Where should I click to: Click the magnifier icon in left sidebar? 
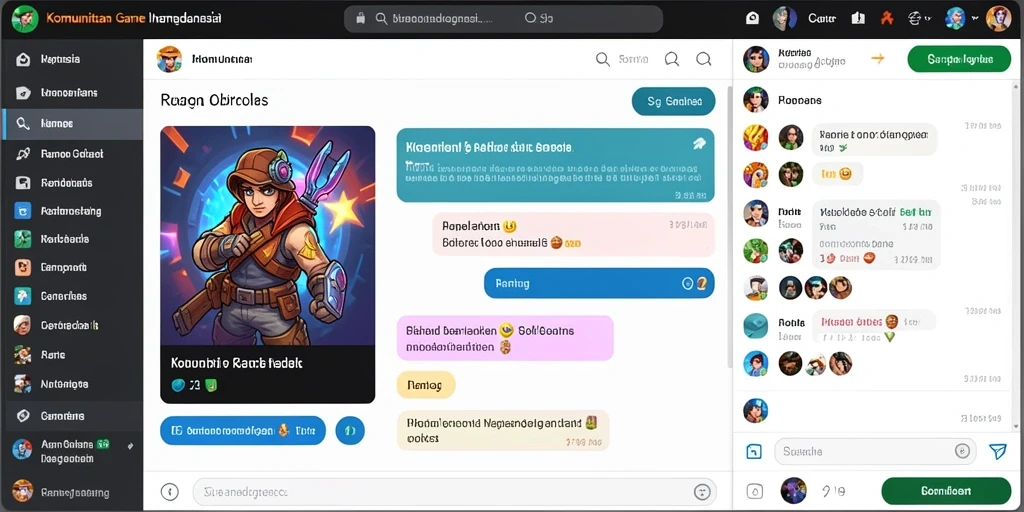(x=23, y=123)
